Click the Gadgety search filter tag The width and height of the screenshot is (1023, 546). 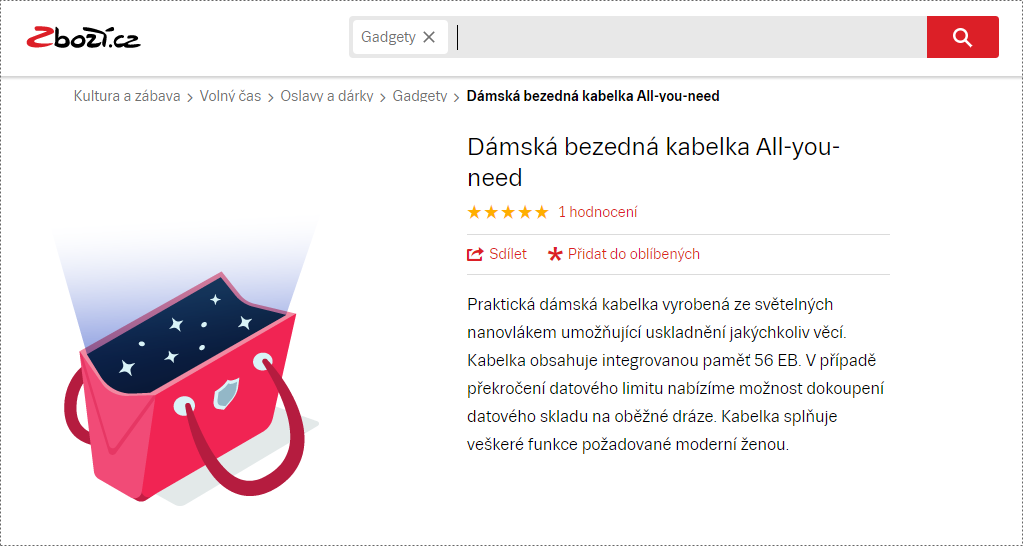pyautogui.click(x=400, y=37)
